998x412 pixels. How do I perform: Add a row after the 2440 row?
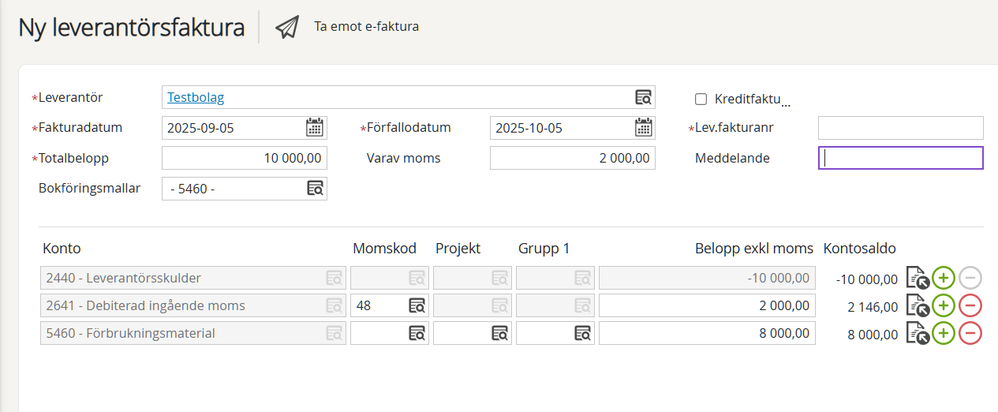(x=943, y=278)
